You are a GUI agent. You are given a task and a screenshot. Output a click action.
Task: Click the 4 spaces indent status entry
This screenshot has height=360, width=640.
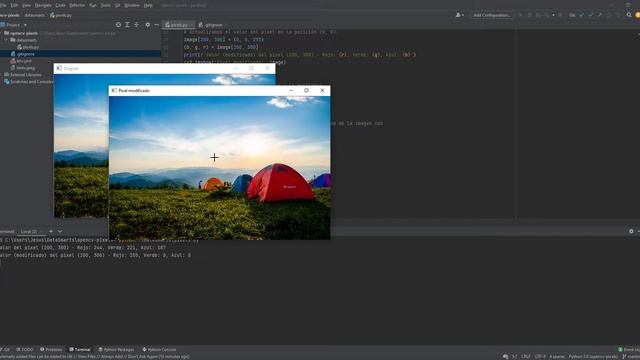tap(557, 356)
